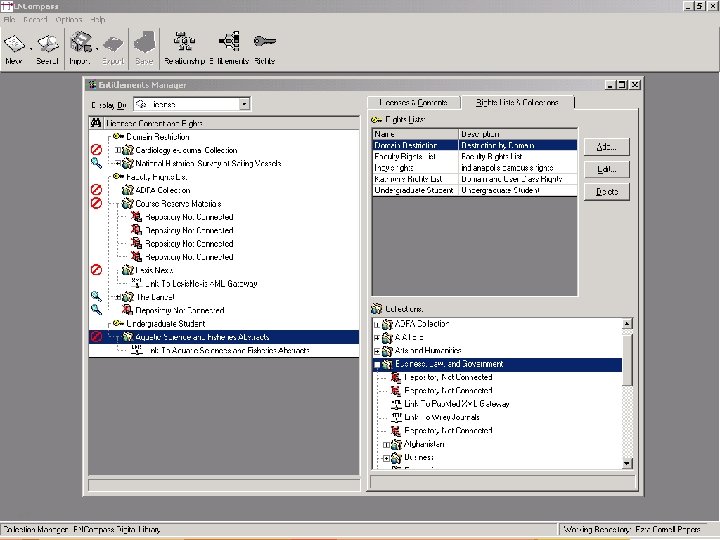Click the Collections scrollbar thumb

[x=627, y=358]
